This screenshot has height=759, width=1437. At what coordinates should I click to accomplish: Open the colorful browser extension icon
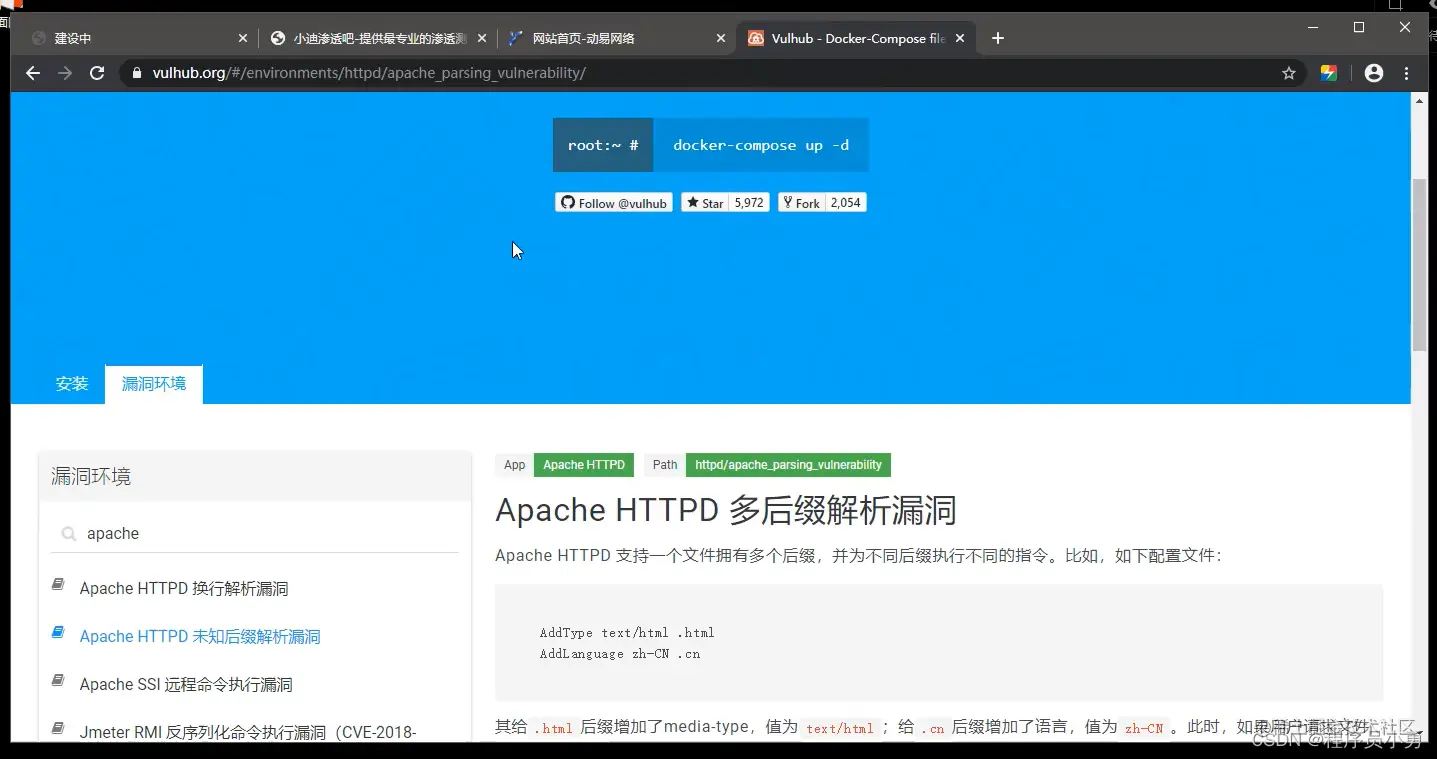click(1329, 73)
